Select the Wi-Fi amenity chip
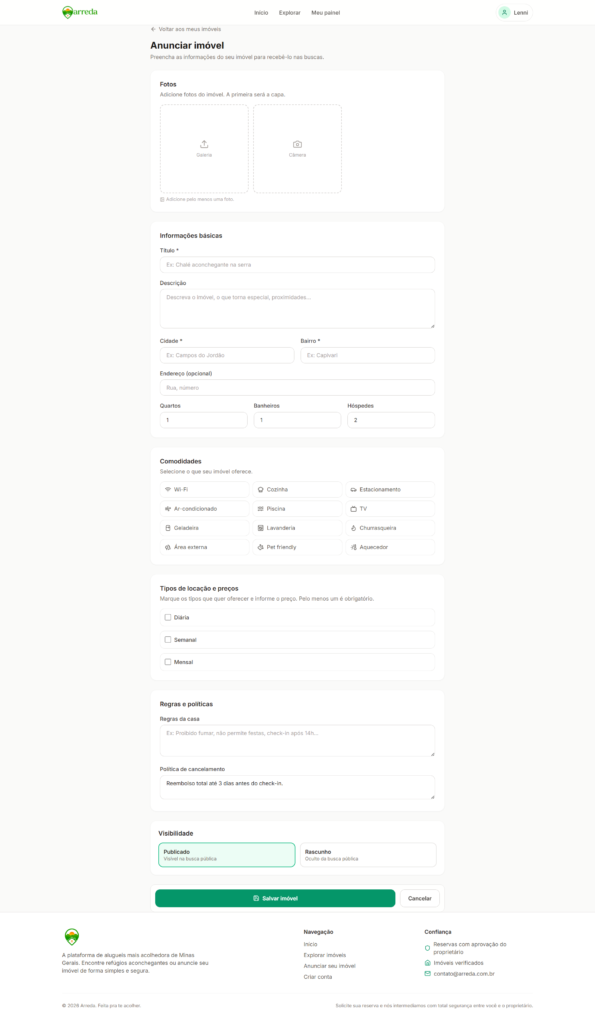Screen dimensions: 595x1024 204,489
